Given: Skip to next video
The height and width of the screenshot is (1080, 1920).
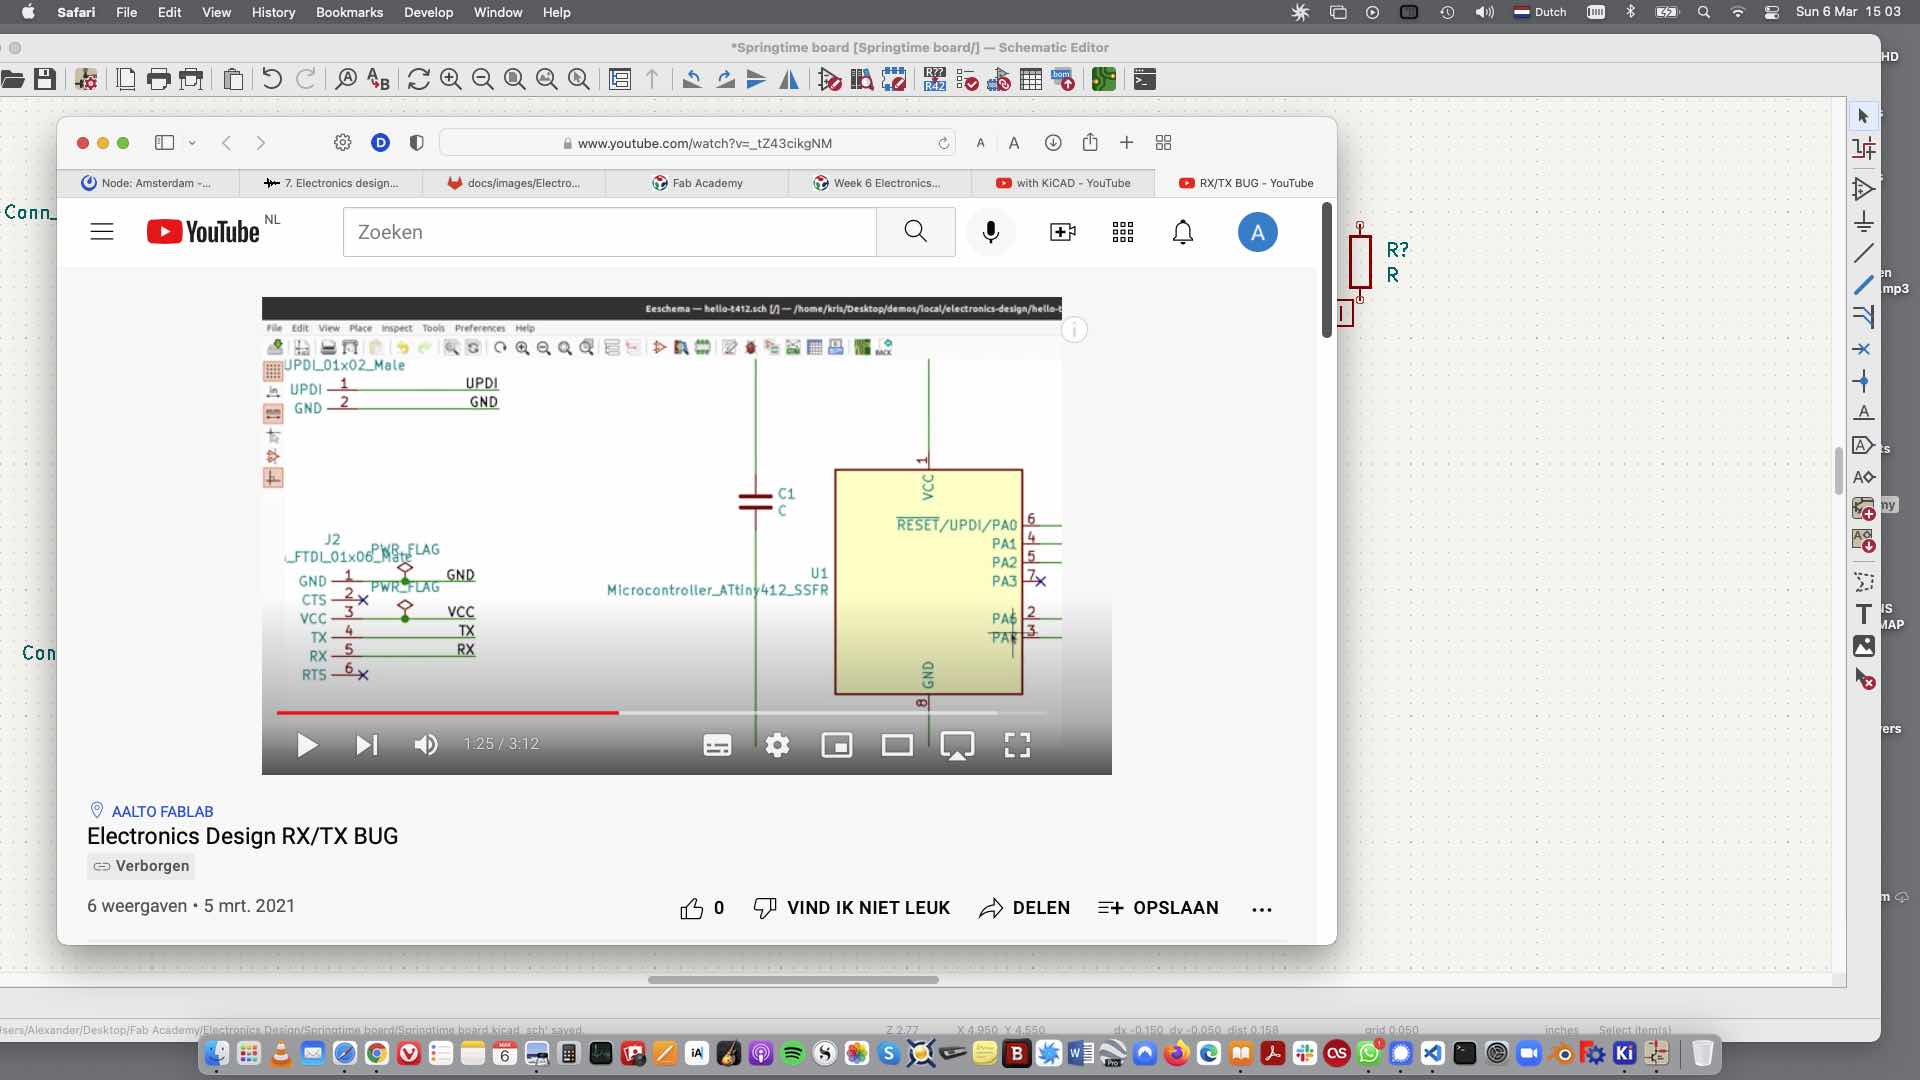Looking at the screenshot, I should coord(367,745).
